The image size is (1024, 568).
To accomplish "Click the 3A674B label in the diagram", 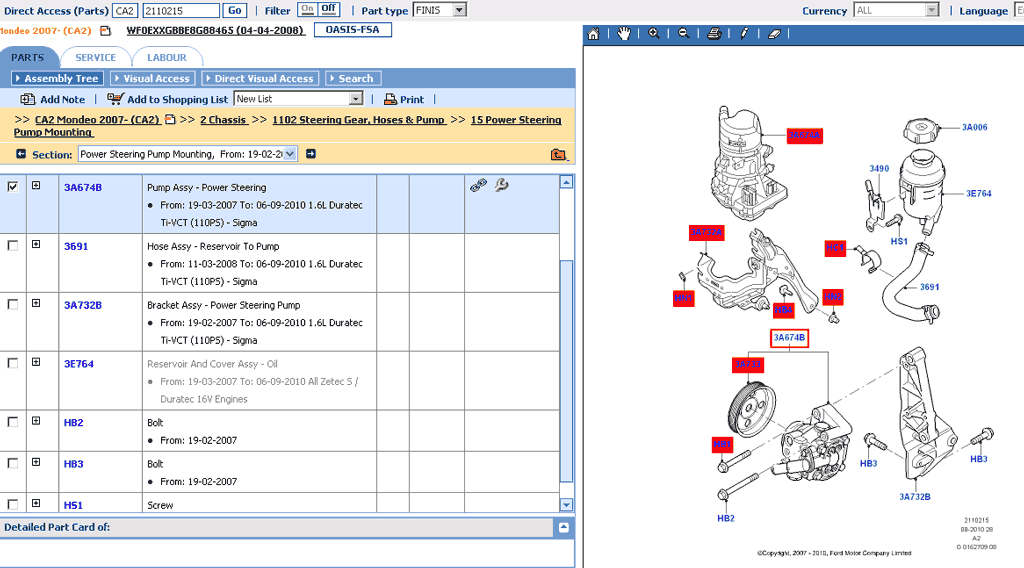I will tap(789, 338).
